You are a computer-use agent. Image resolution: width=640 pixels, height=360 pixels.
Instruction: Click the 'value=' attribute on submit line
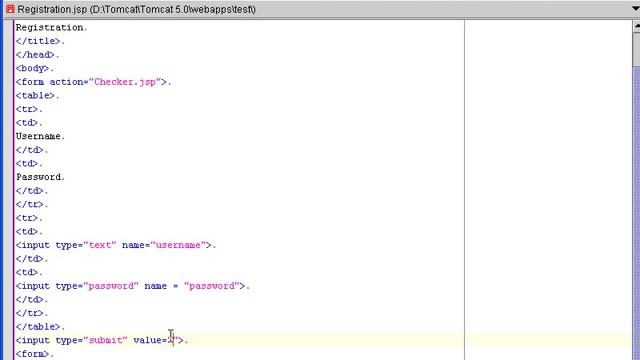150,340
